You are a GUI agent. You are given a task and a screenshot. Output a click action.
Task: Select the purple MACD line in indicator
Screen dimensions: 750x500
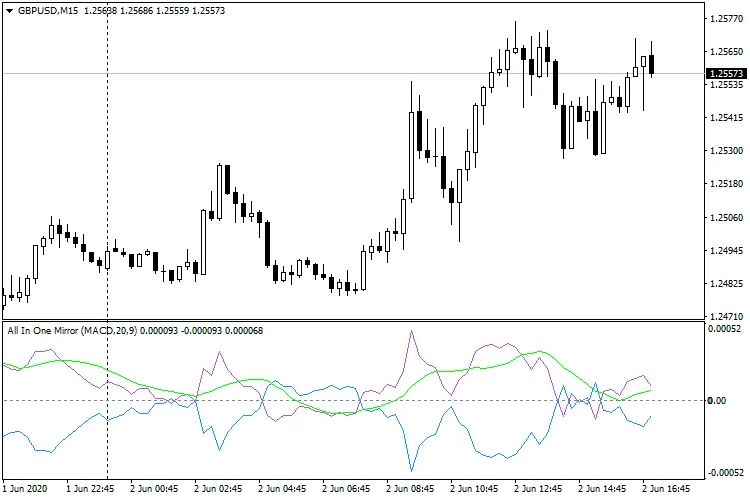coord(411,331)
